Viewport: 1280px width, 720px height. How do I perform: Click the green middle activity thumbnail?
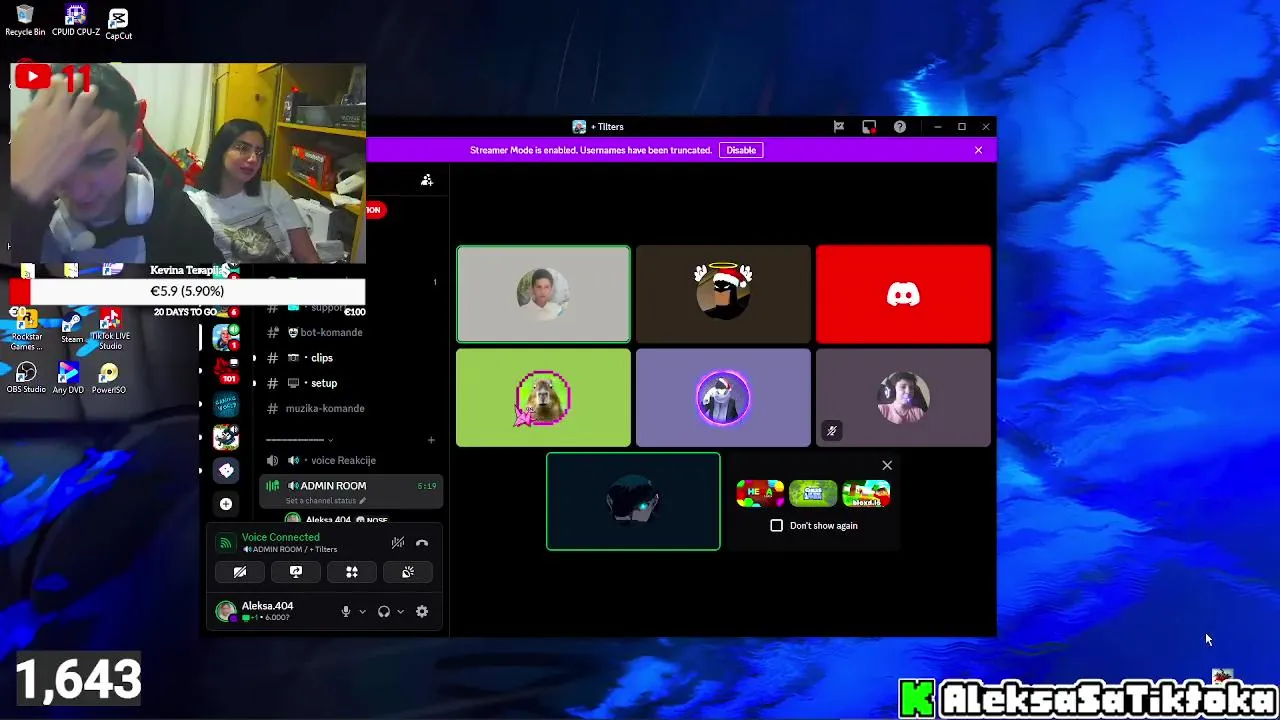point(813,493)
